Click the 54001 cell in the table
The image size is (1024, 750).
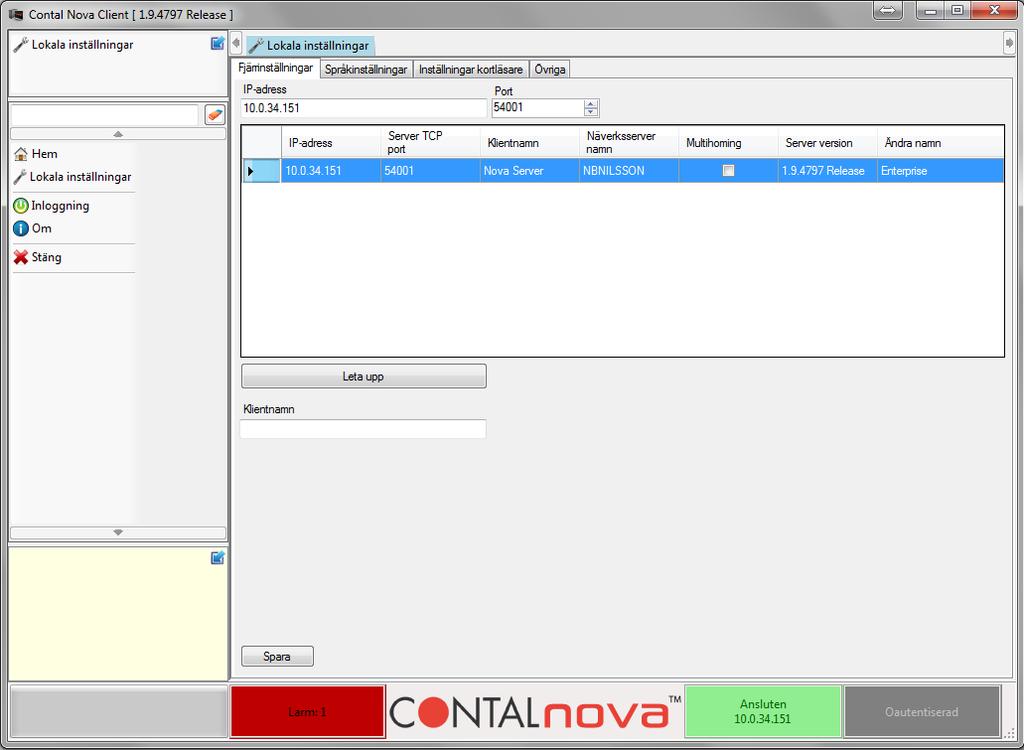[x=430, y=171]
